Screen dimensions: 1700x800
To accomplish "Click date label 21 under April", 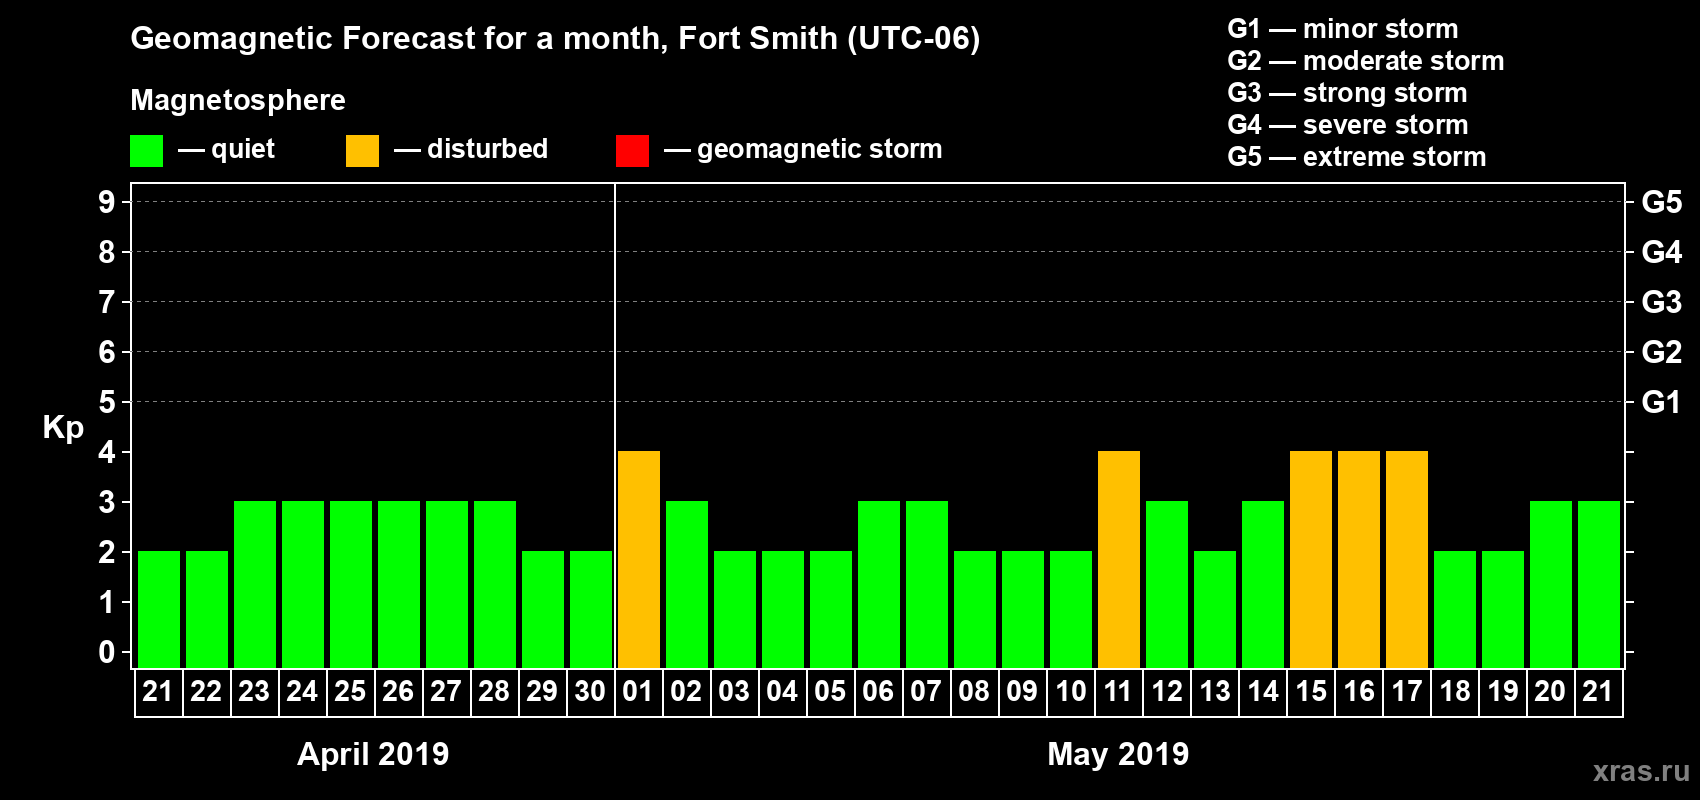I will [158, 692].
